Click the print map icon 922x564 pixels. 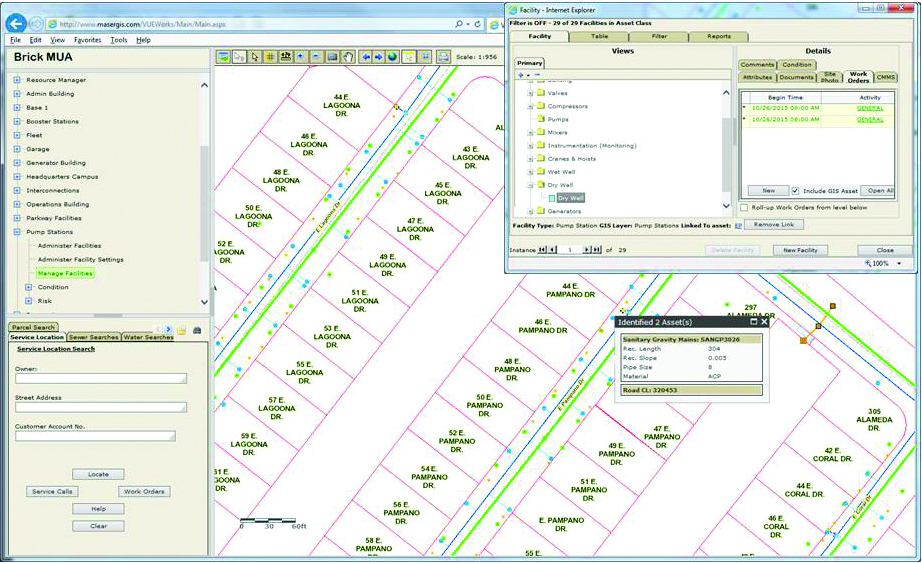[444, 57]
